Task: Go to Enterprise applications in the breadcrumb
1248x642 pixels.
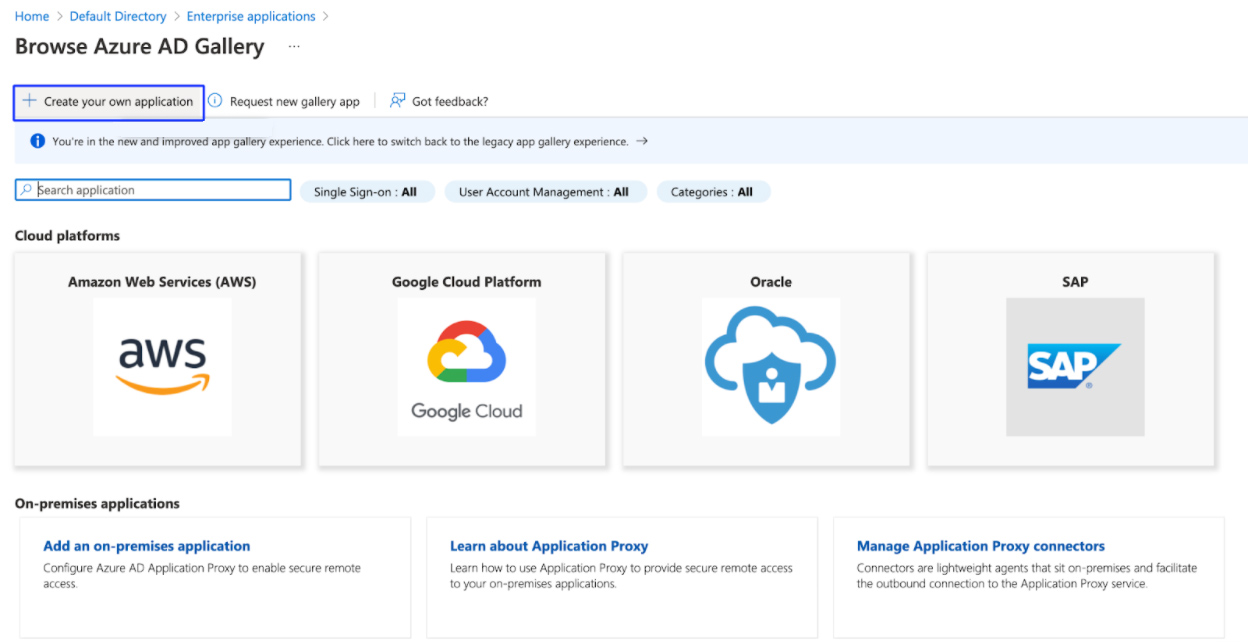Action: (251, 16)
